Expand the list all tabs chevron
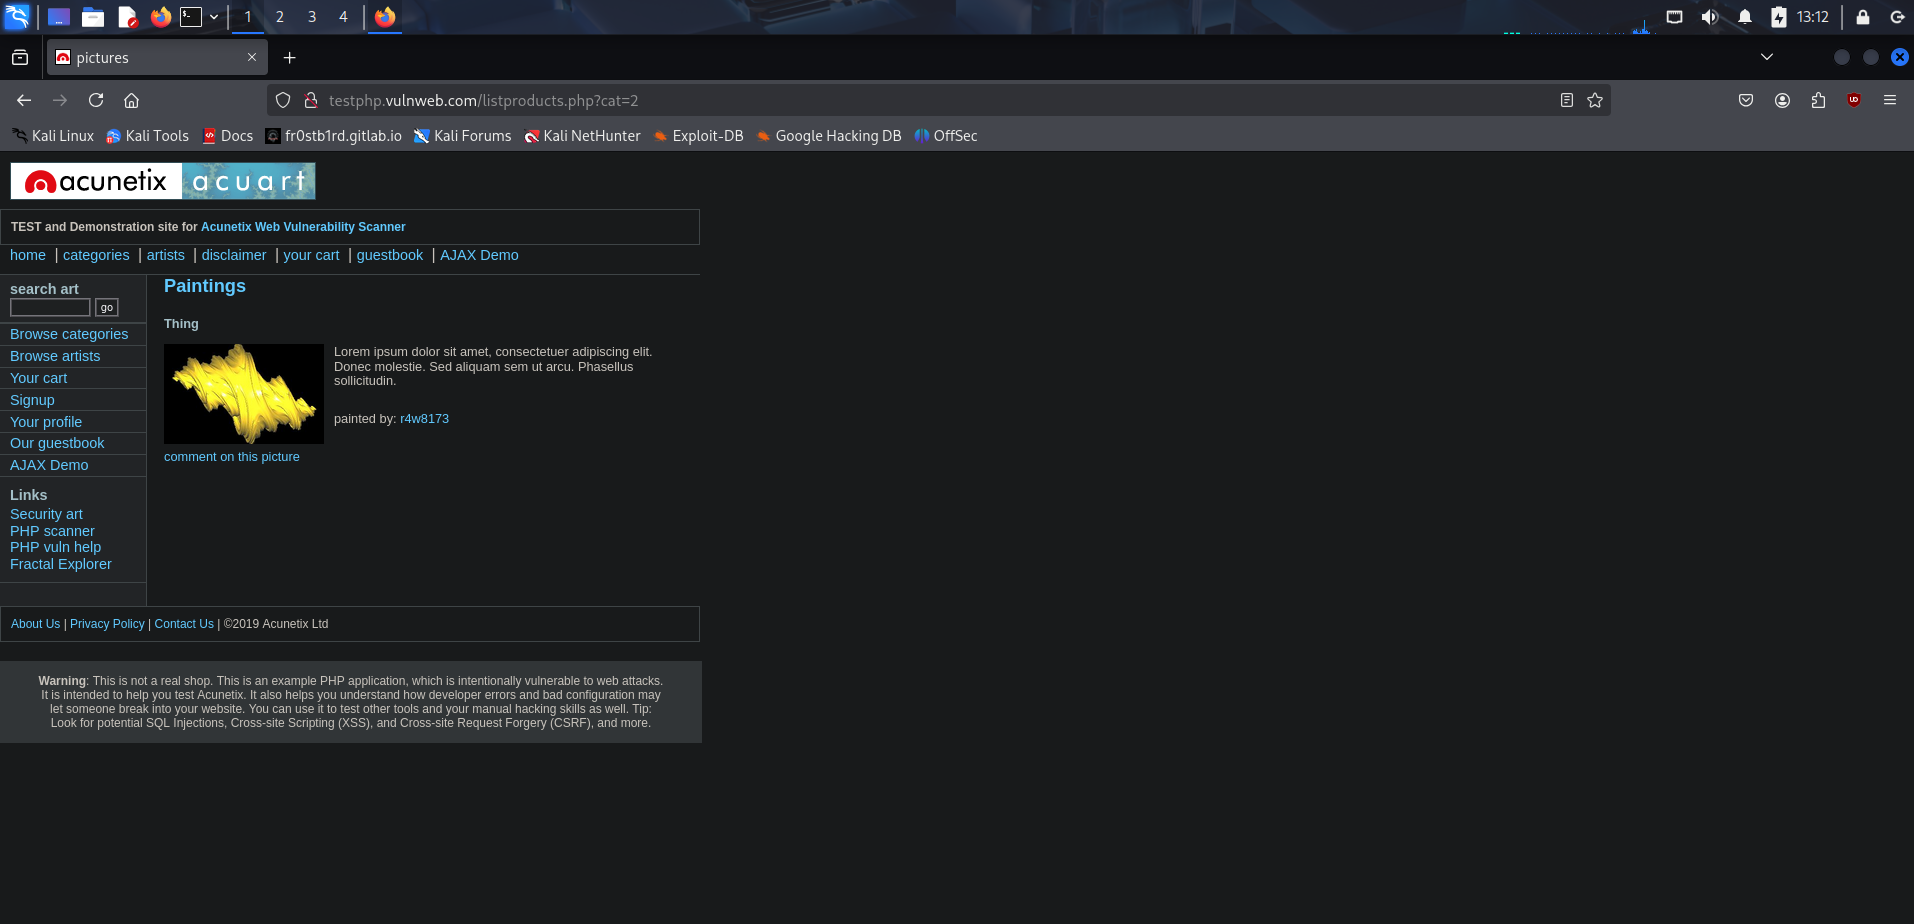Image resolution: width=1914 pixels, height=924 pixels. coord(1767,57)
